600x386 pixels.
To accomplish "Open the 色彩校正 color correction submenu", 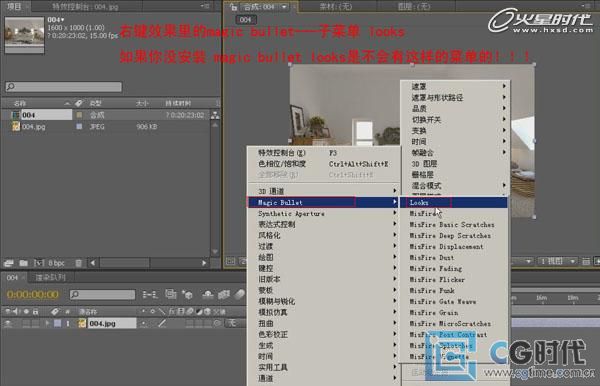I will (x=324, y=334).
